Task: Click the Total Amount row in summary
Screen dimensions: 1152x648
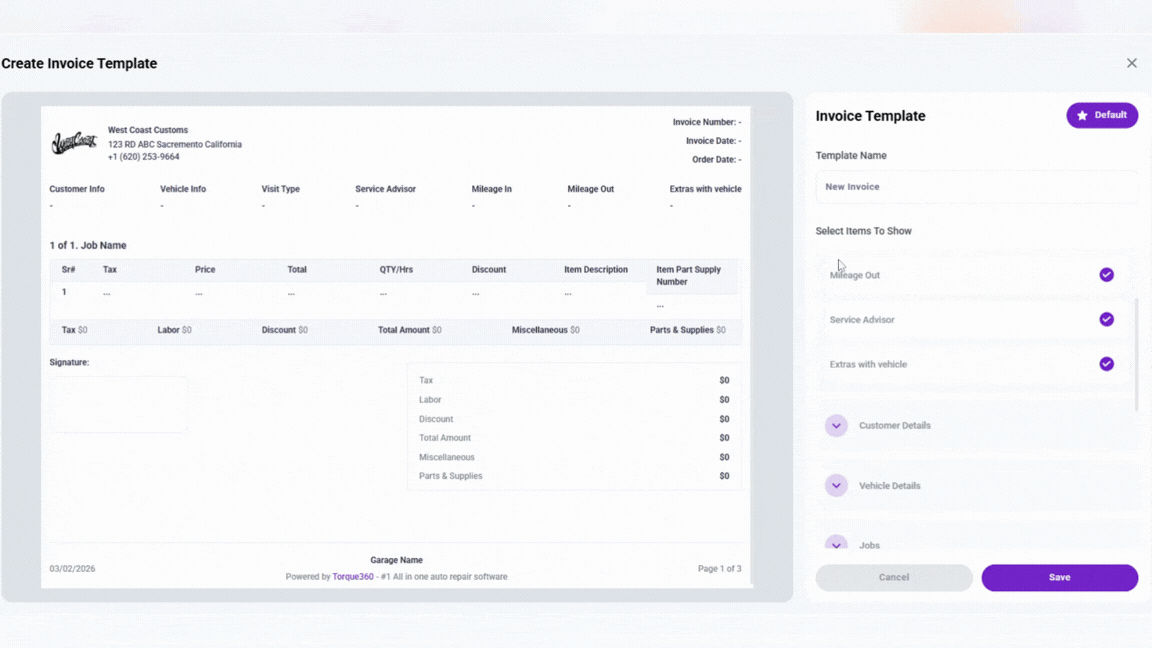Action: click(x=573, y=438)
